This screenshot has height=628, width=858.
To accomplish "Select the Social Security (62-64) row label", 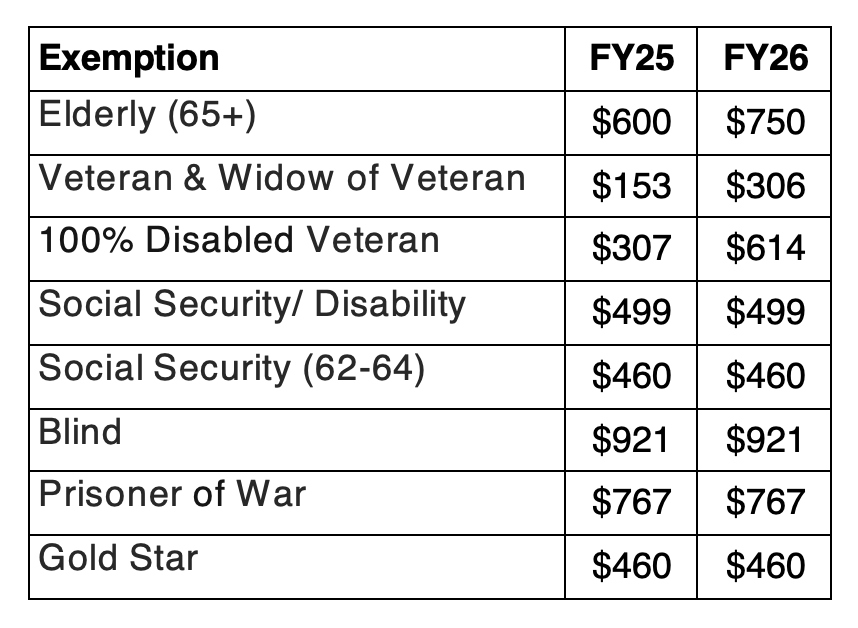I will [232, 368].
